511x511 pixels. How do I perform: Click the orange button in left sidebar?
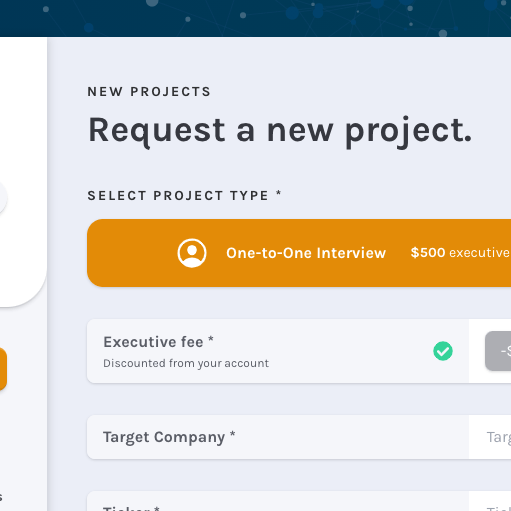tap(3, 369)
